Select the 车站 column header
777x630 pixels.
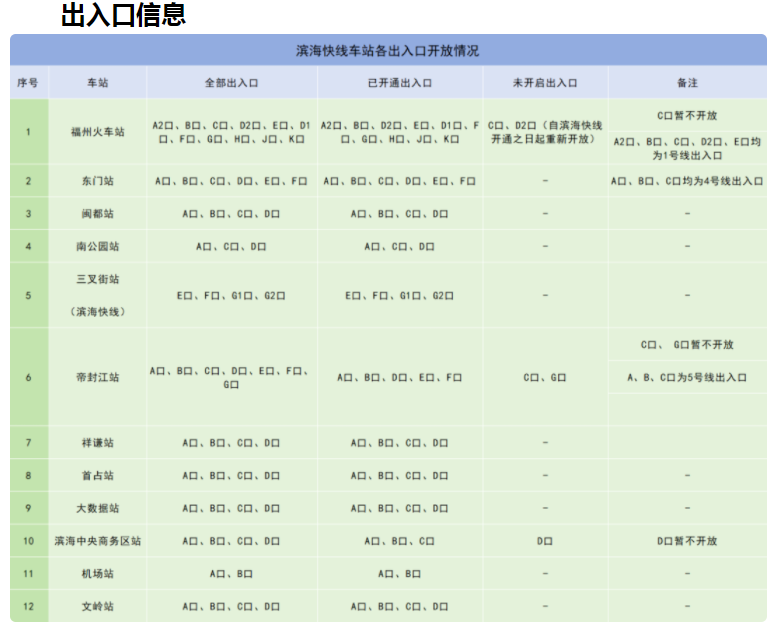click(97, 83)
